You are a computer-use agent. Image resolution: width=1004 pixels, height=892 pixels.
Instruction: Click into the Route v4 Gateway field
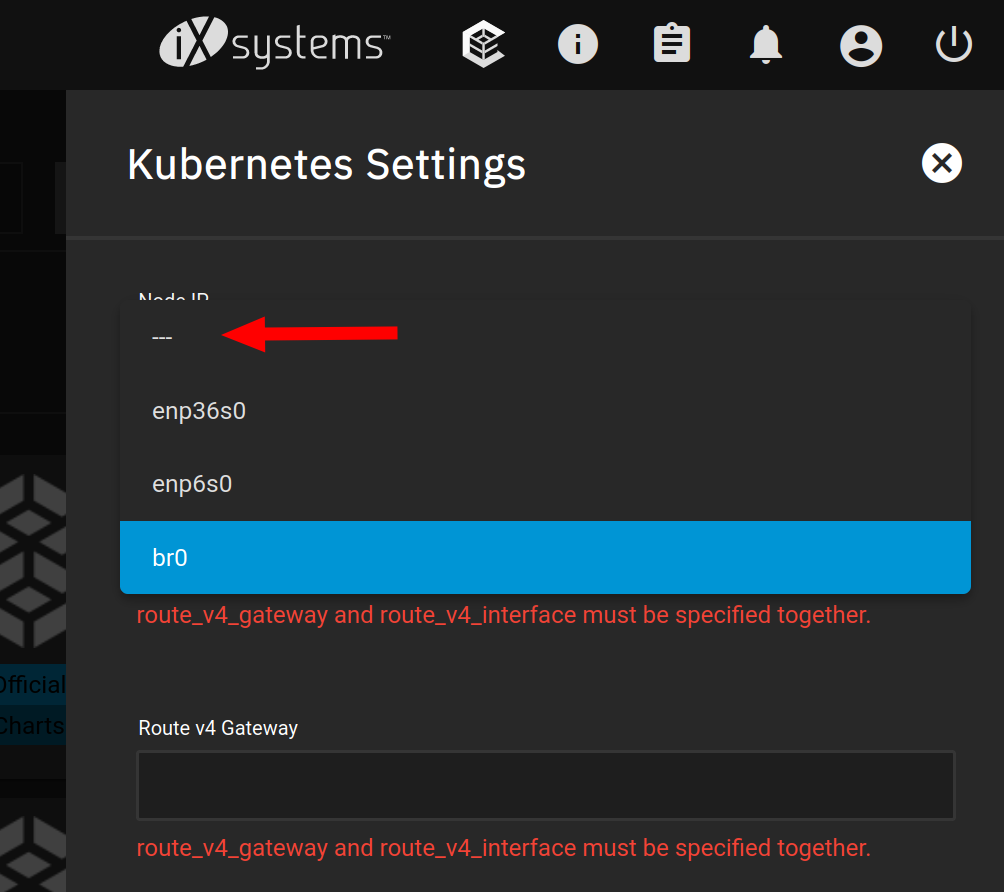click(546, 785)
